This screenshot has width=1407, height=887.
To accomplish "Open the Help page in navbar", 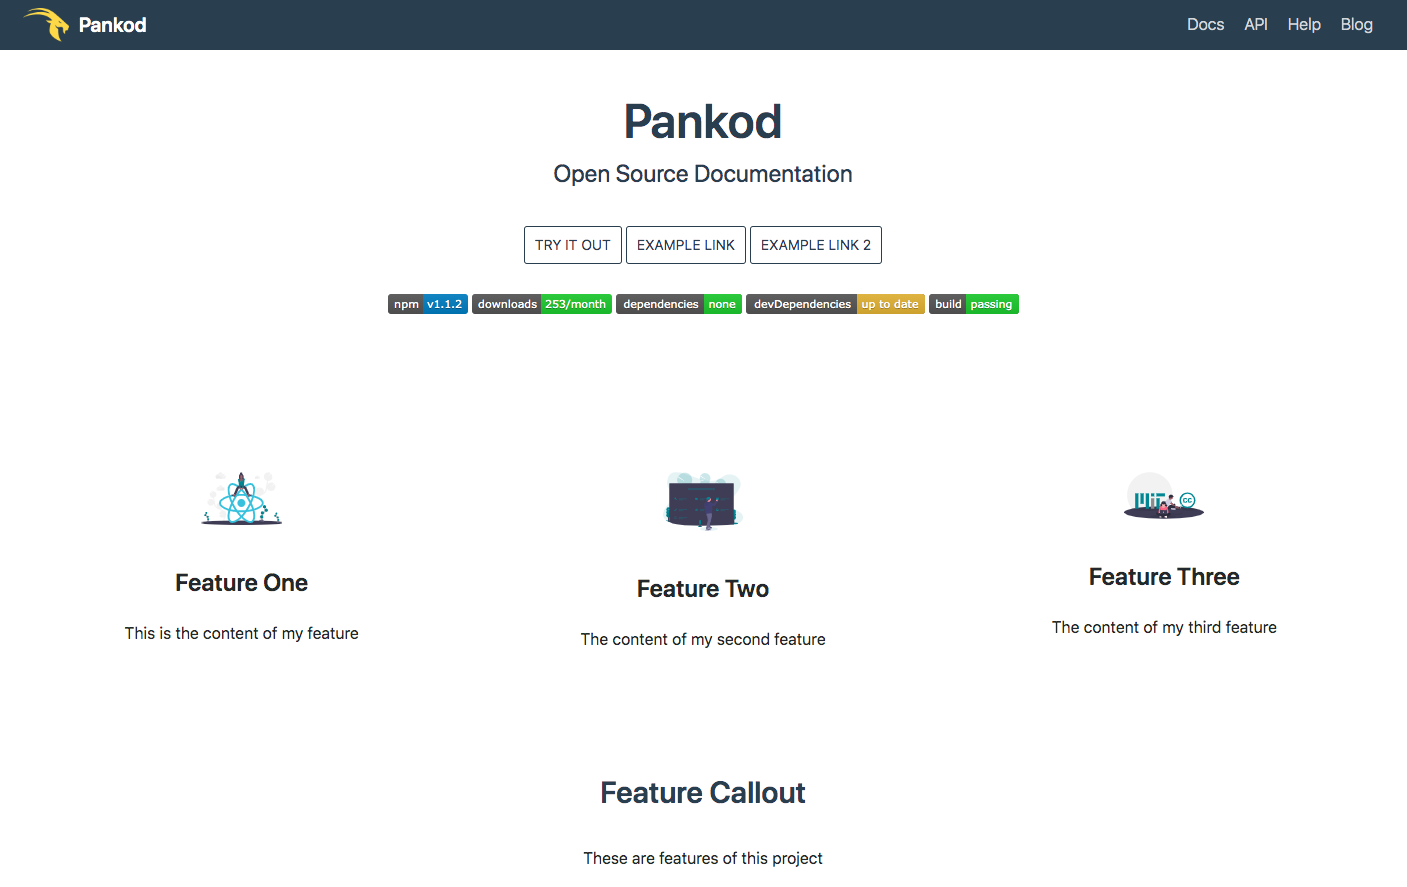I will point(1304,25).
